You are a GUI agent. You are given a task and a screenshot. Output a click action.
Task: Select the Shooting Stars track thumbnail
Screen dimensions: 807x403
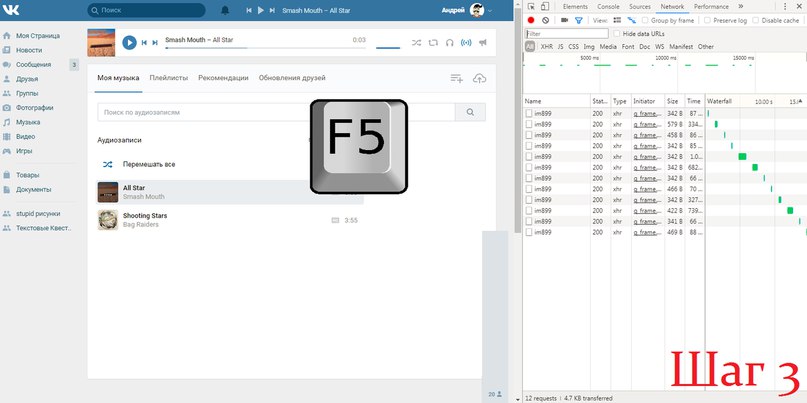(x=108, y=220)
